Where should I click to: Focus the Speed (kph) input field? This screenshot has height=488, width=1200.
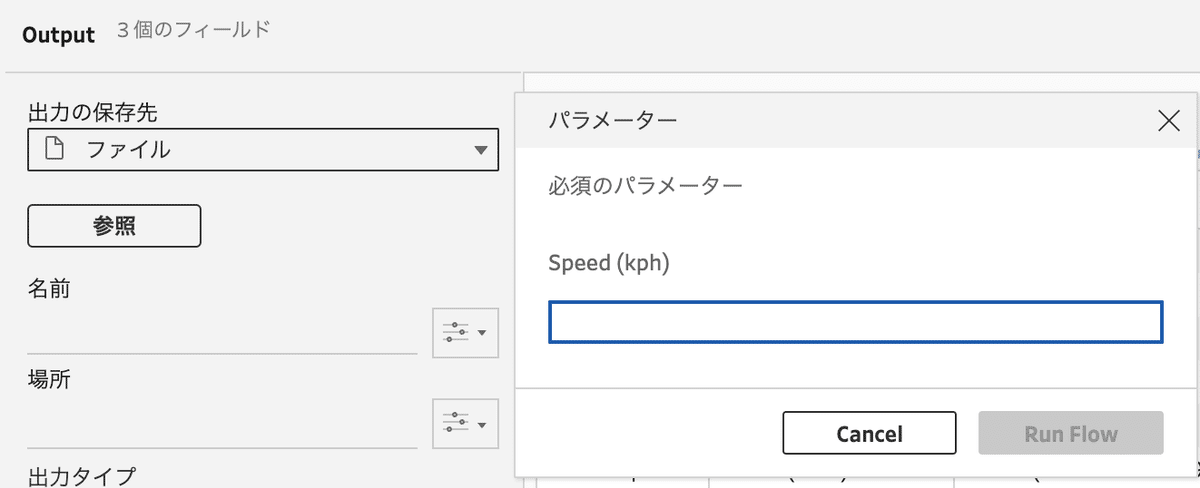[x=856, y=322]
